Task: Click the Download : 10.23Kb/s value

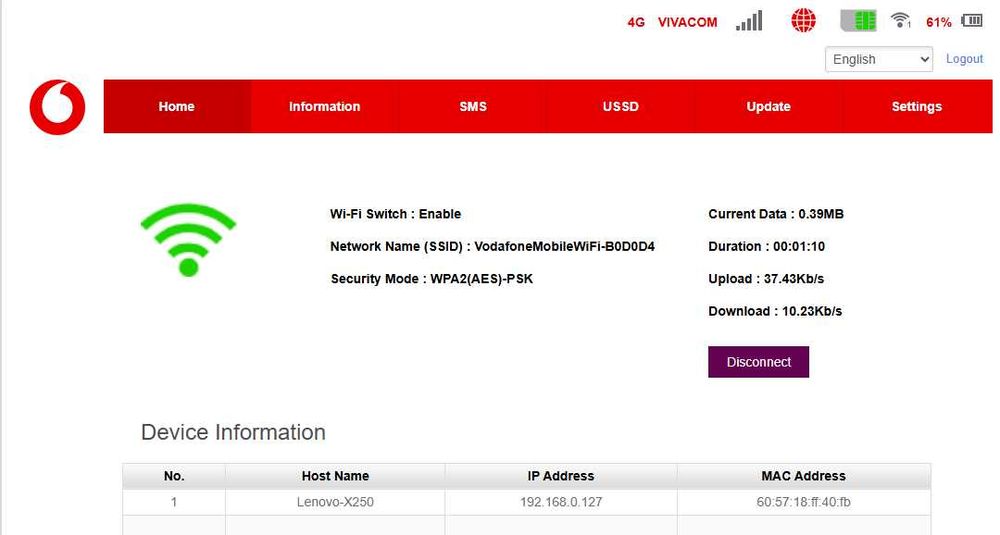Action: pyautogui.click(x=775, y=312)
